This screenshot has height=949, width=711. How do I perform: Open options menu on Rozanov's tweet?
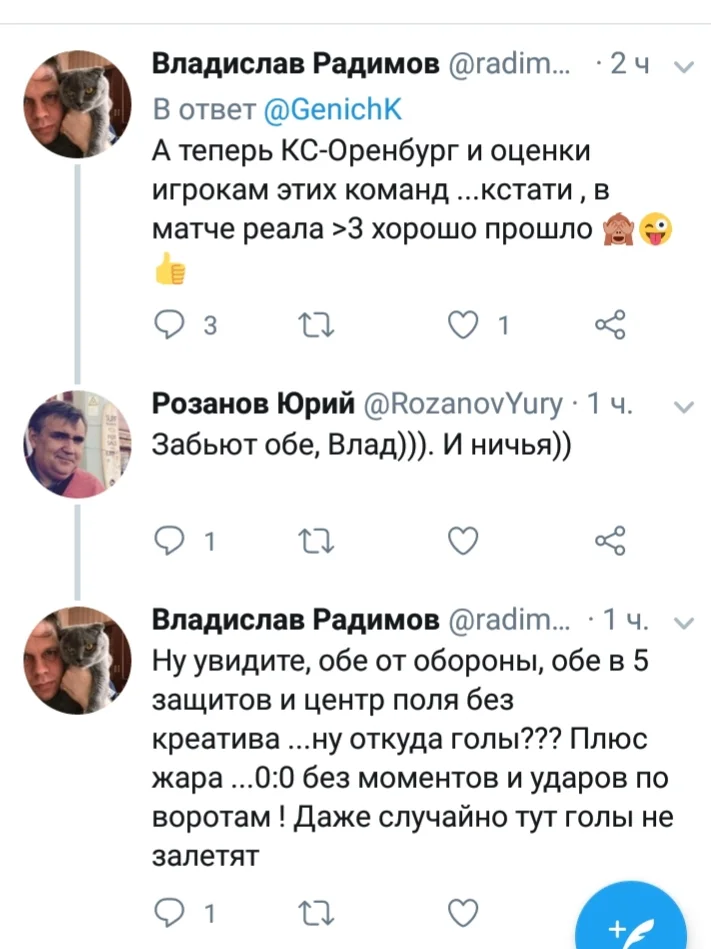pyautogui.click(x=681, y=404)
